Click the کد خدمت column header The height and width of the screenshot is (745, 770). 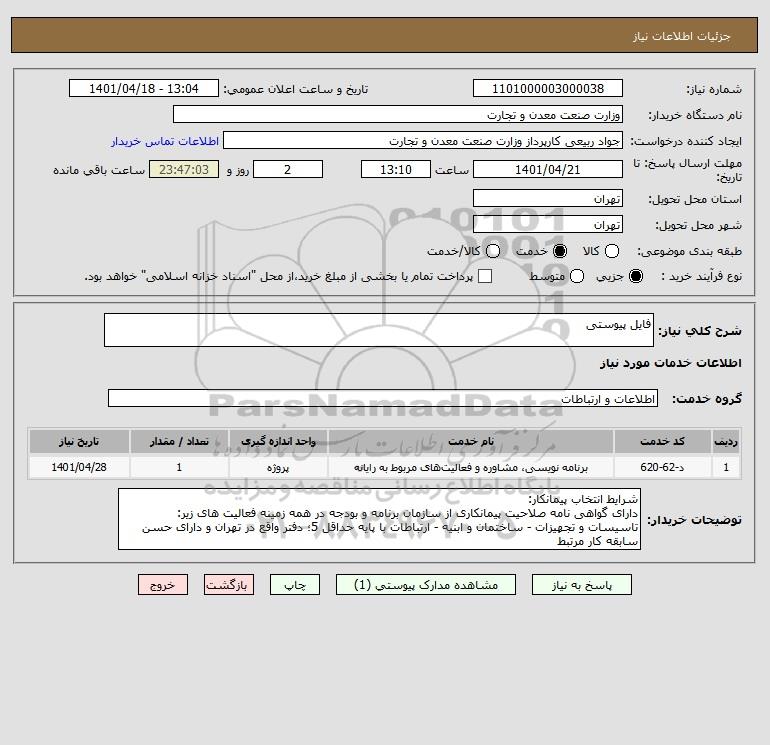pos(662,441)
